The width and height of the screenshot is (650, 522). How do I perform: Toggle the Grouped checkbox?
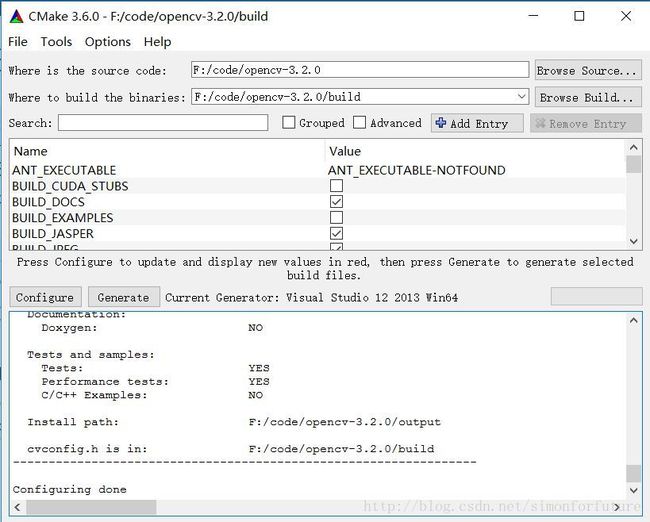pyautogui.click(x=289, y=123)
